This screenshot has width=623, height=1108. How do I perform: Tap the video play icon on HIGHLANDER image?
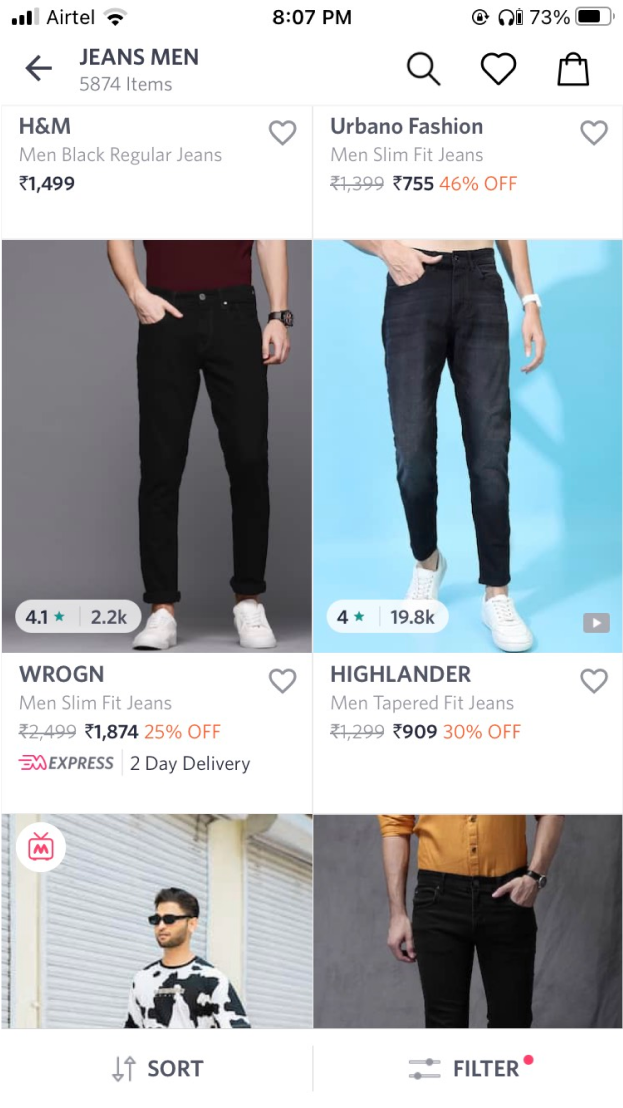tap(596, 623)
